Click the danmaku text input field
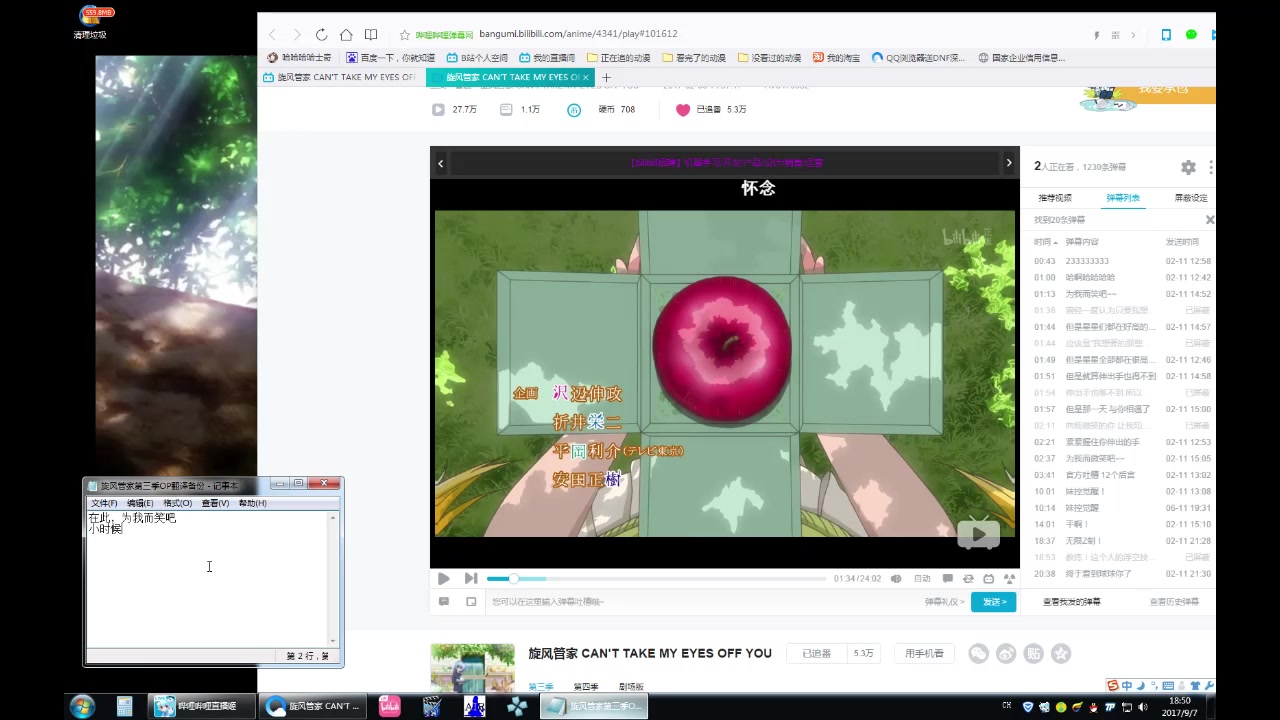 (x=700, y=602)
